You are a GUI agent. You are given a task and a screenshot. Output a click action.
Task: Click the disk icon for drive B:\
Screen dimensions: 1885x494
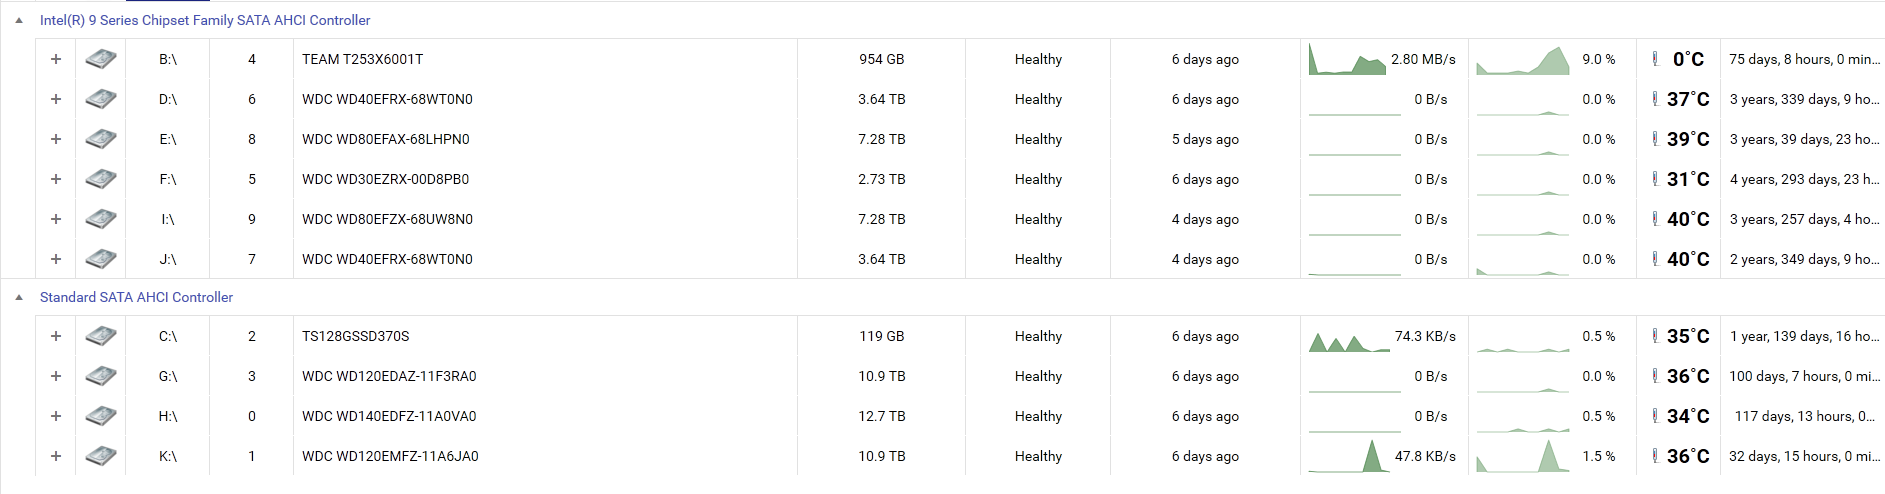click(100, 59)
